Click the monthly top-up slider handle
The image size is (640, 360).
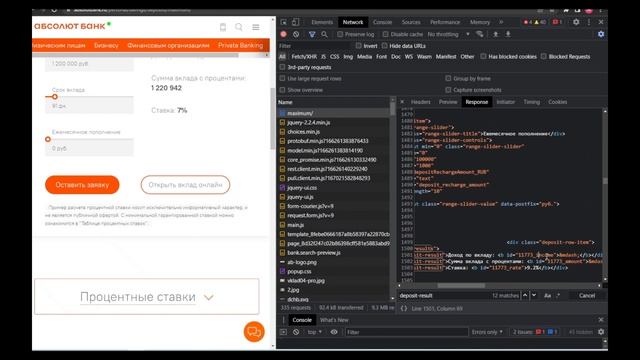(x=48, y=139)
